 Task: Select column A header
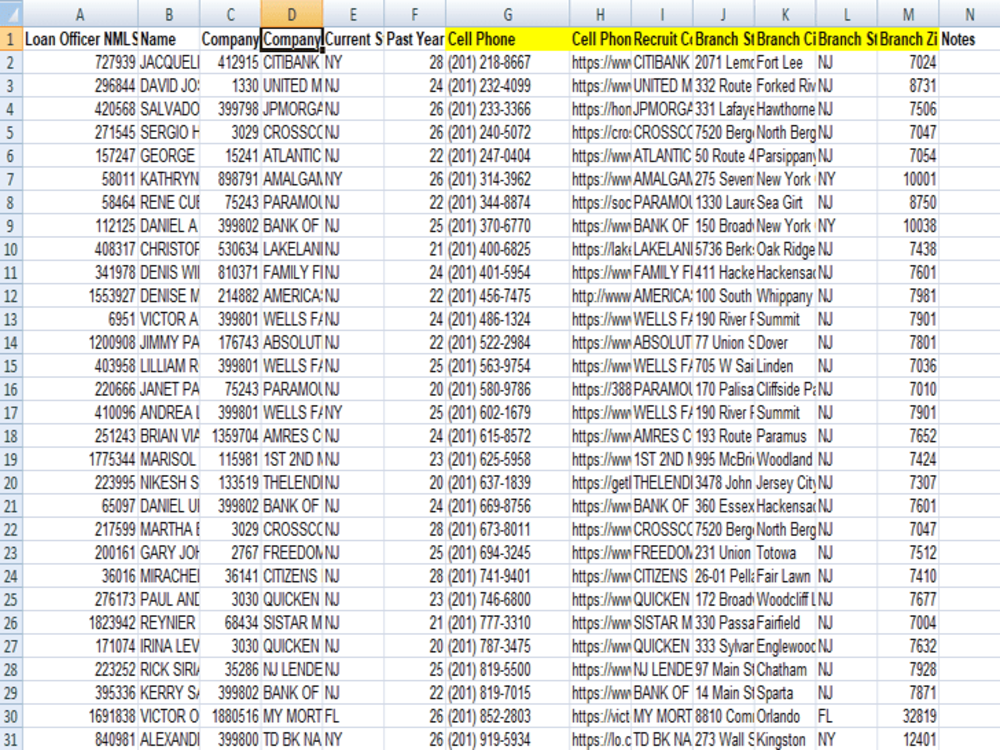pyautogui.click(x=80, y=14)
